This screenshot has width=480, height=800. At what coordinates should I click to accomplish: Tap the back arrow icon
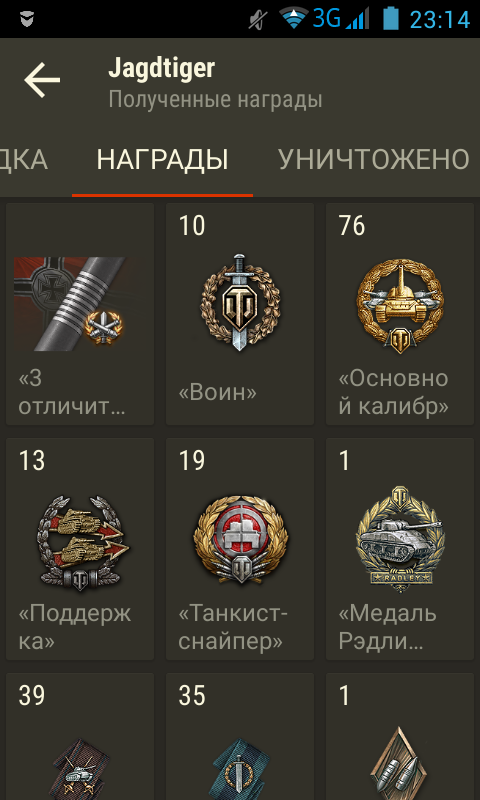[x=42, y=80]
